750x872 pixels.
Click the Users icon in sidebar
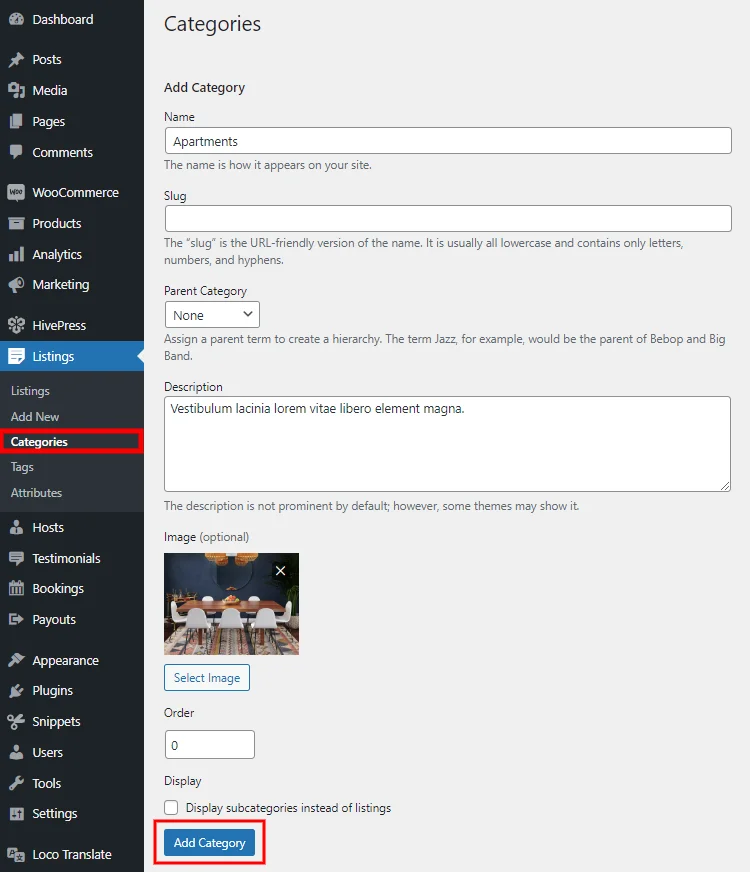coord(17,752)
